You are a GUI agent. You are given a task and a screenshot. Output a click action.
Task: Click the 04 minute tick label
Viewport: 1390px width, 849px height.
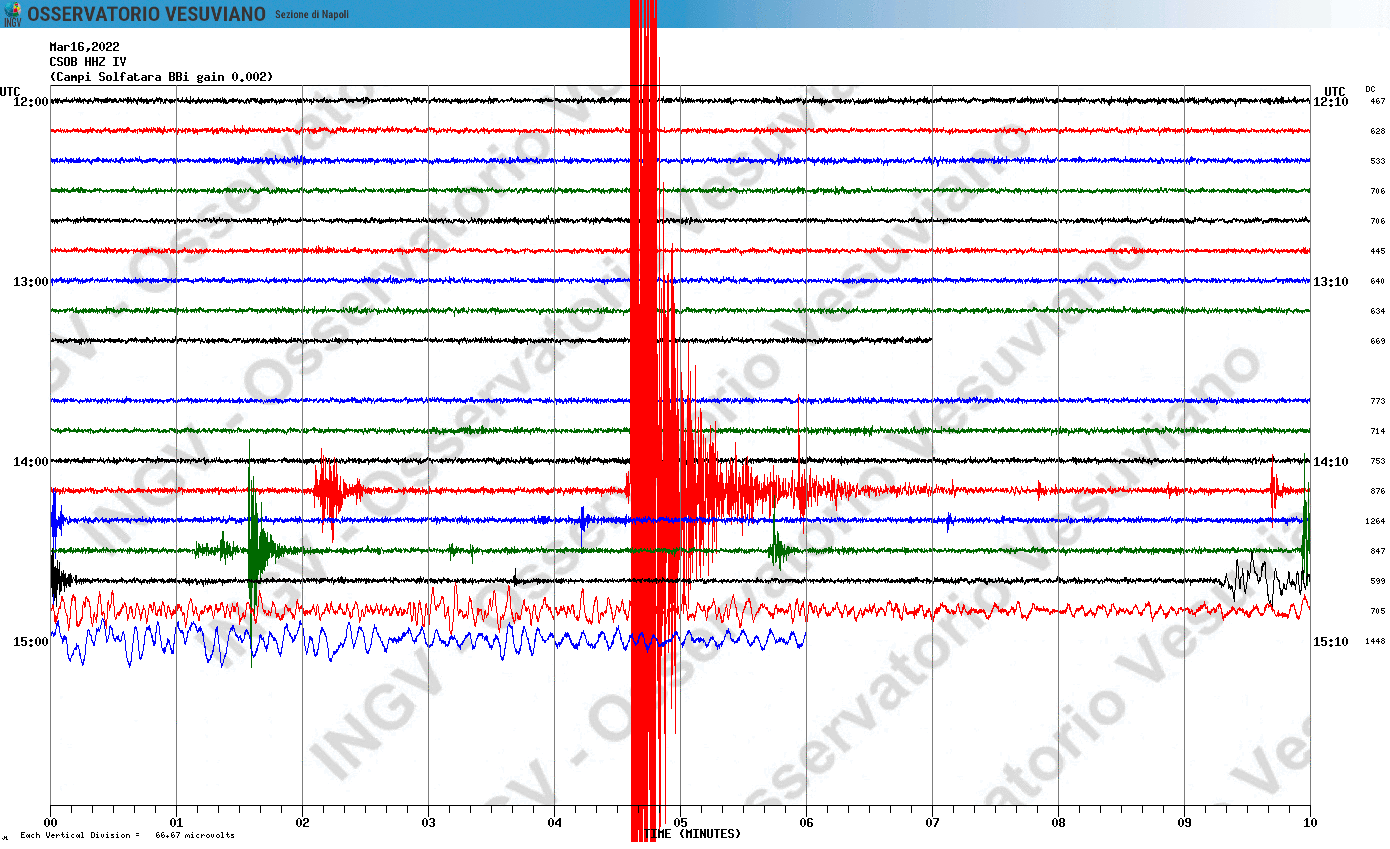[x=554, y=823]
